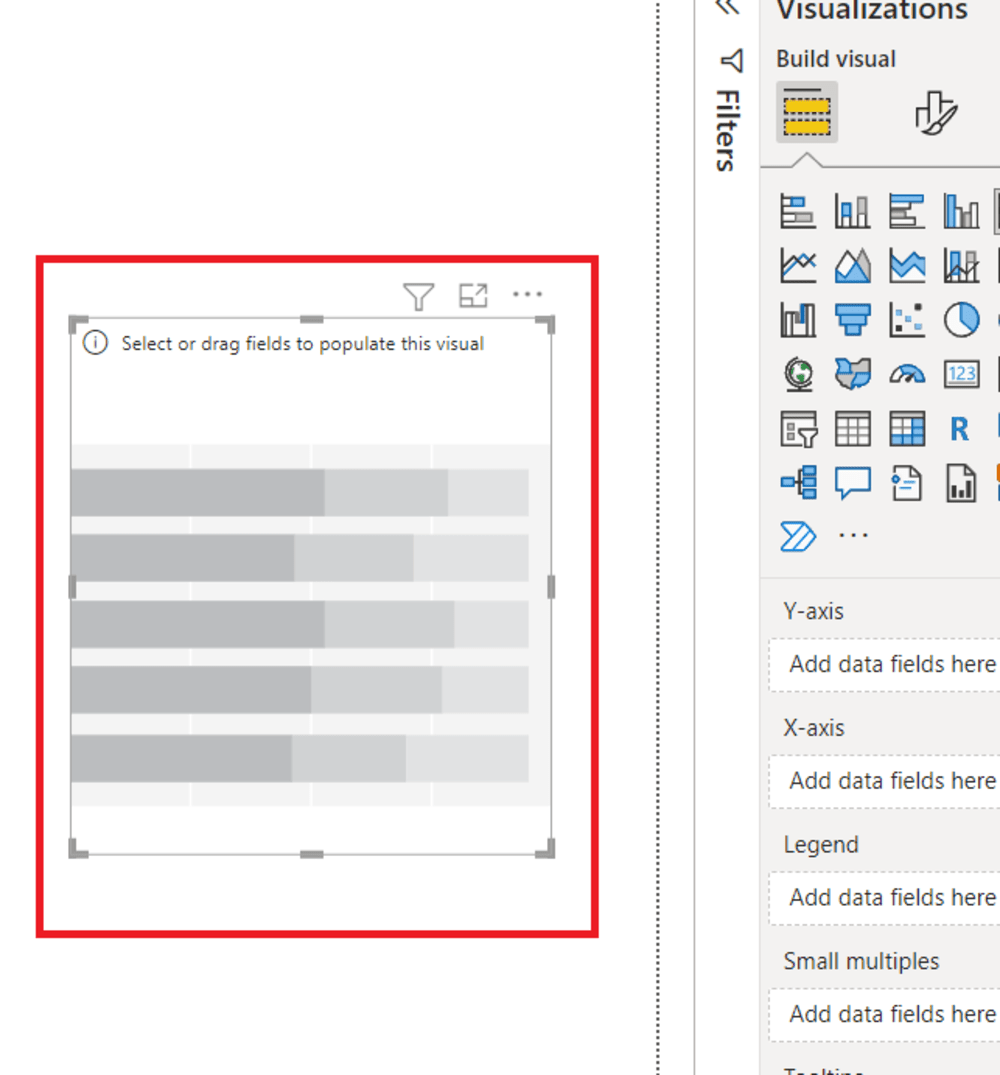Image resolution: width=1000 pixels, height=1075 pixels.
Task: Expand the Filters pane with chevrons
Action: [x=728, y=8]
